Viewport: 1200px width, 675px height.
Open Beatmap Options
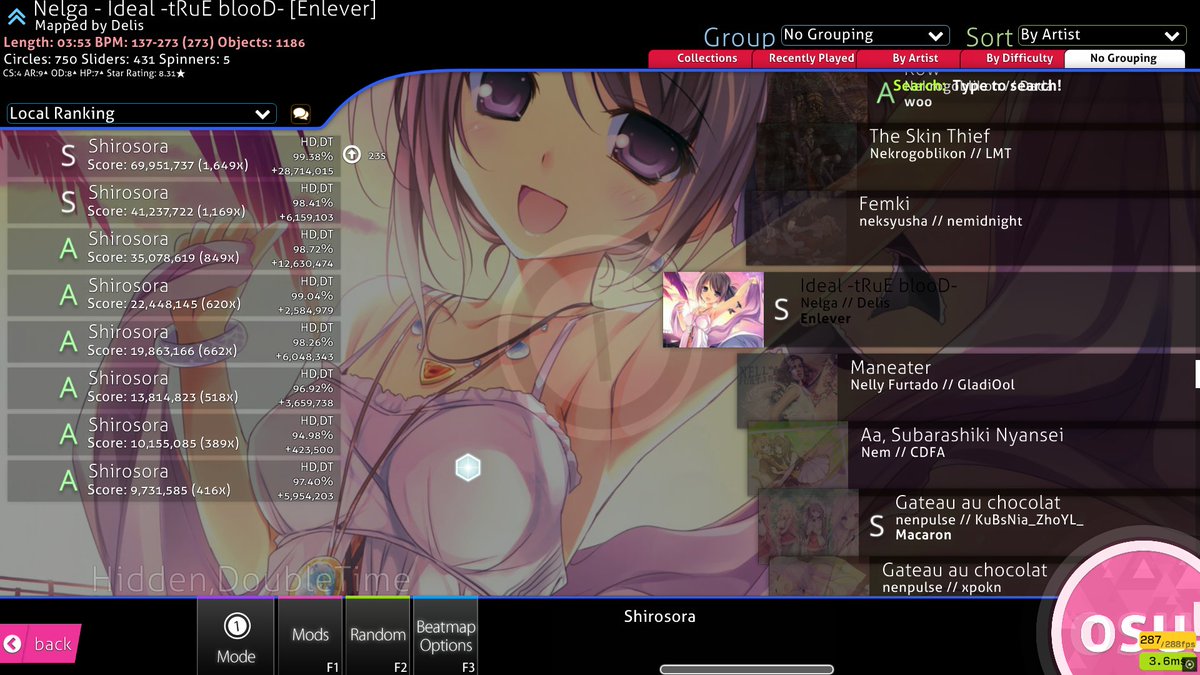pyautogui.click(x=445, y=636)
